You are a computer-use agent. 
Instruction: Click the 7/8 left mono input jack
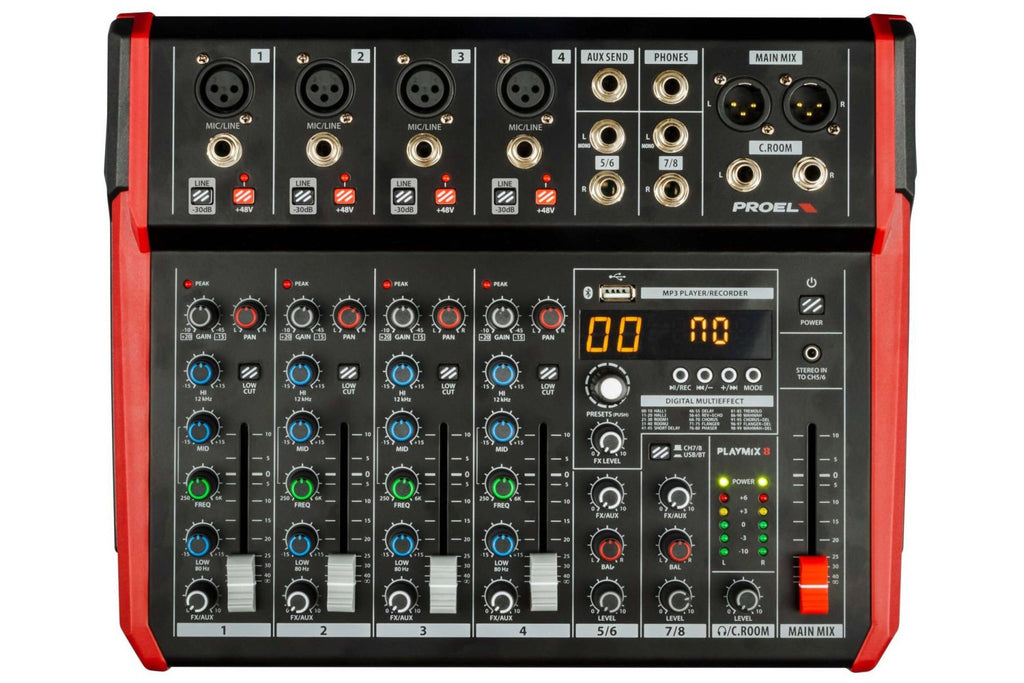[x=671, y=136]
